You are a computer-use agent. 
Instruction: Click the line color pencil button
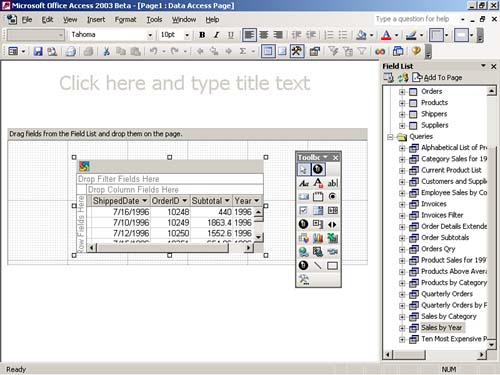(x=411, y=35)
